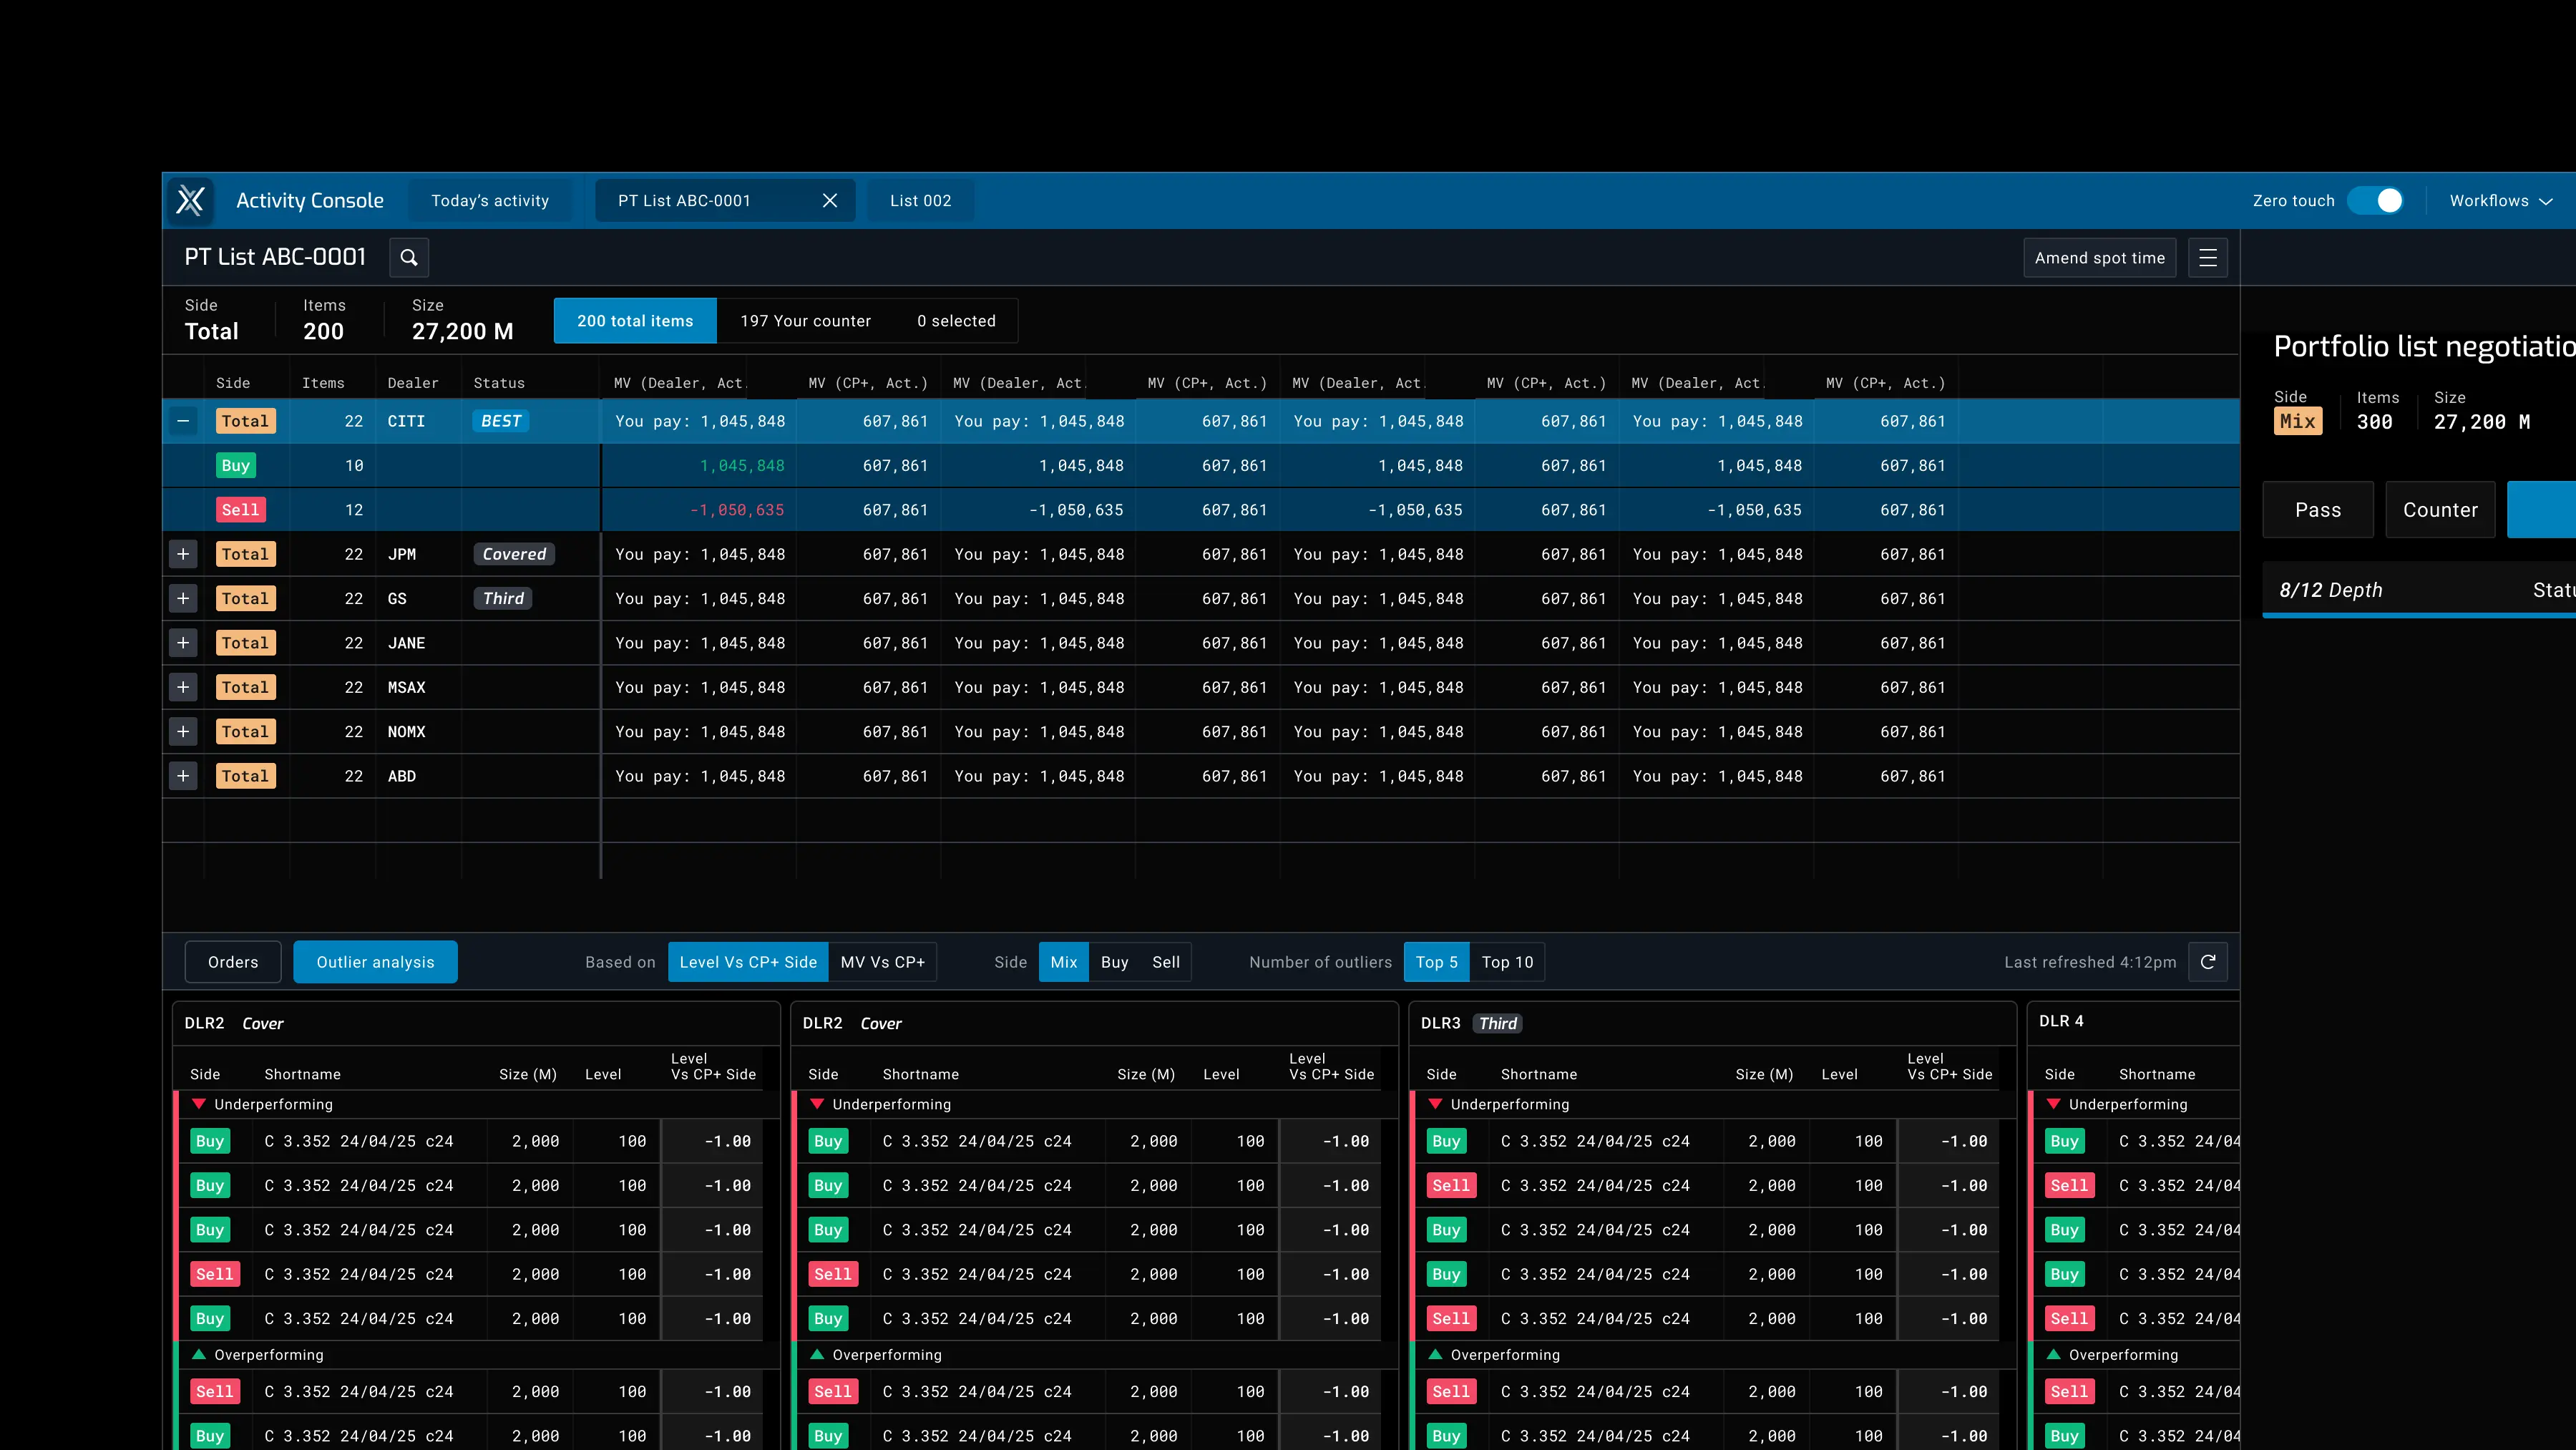Set Side filter to Sell
The width and height of the screenshot is (2576, 1450).
click(1165, 961)
